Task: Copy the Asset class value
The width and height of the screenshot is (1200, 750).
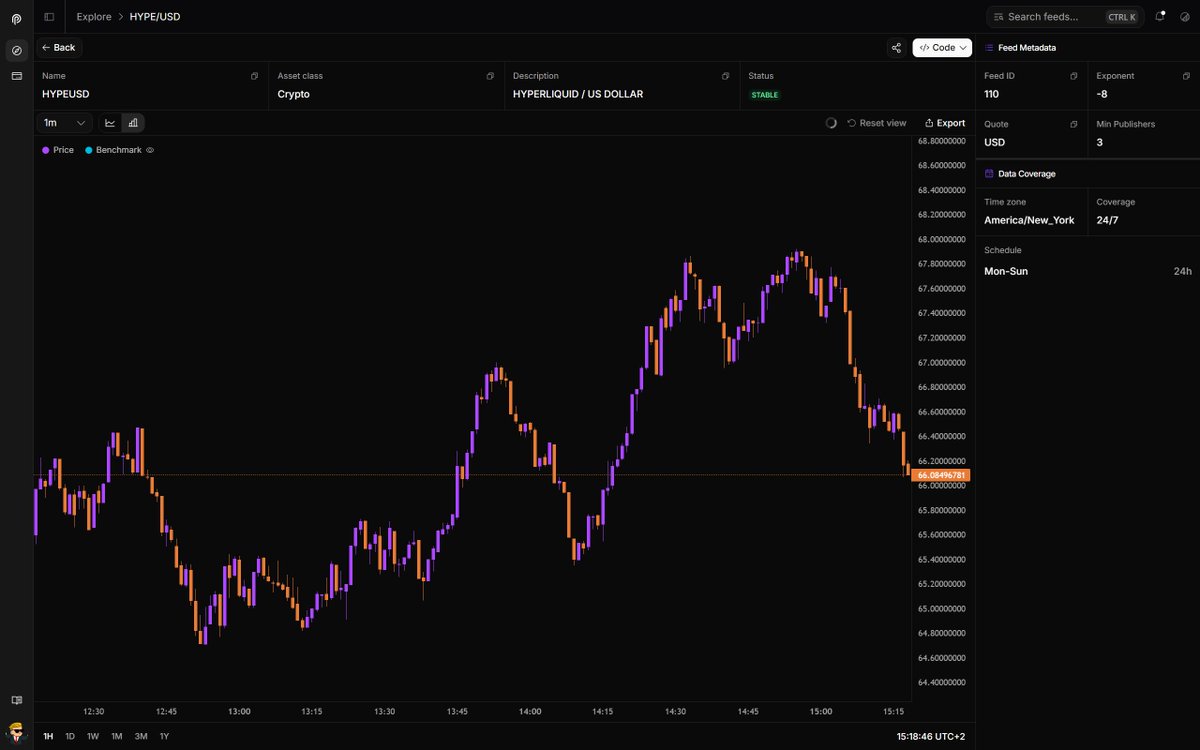Action: 490,76
